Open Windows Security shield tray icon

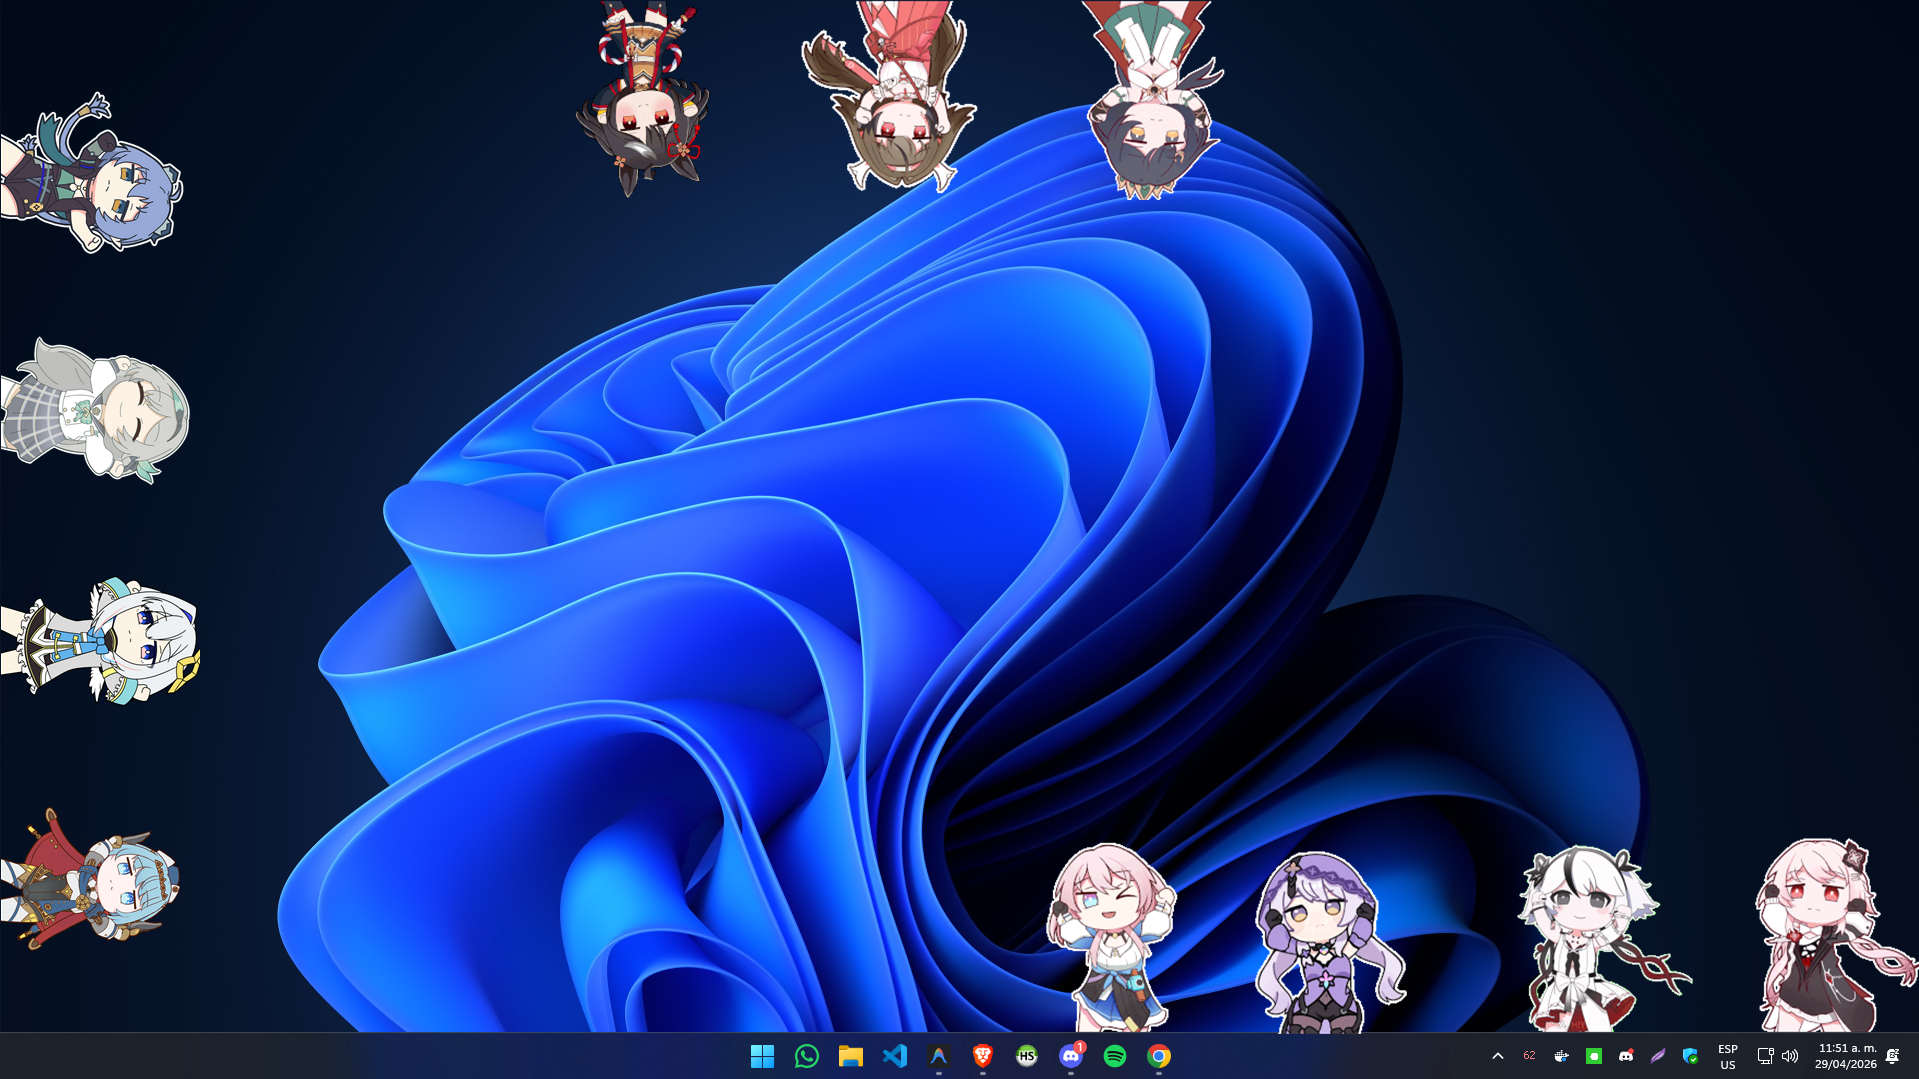(1689, 1056)
